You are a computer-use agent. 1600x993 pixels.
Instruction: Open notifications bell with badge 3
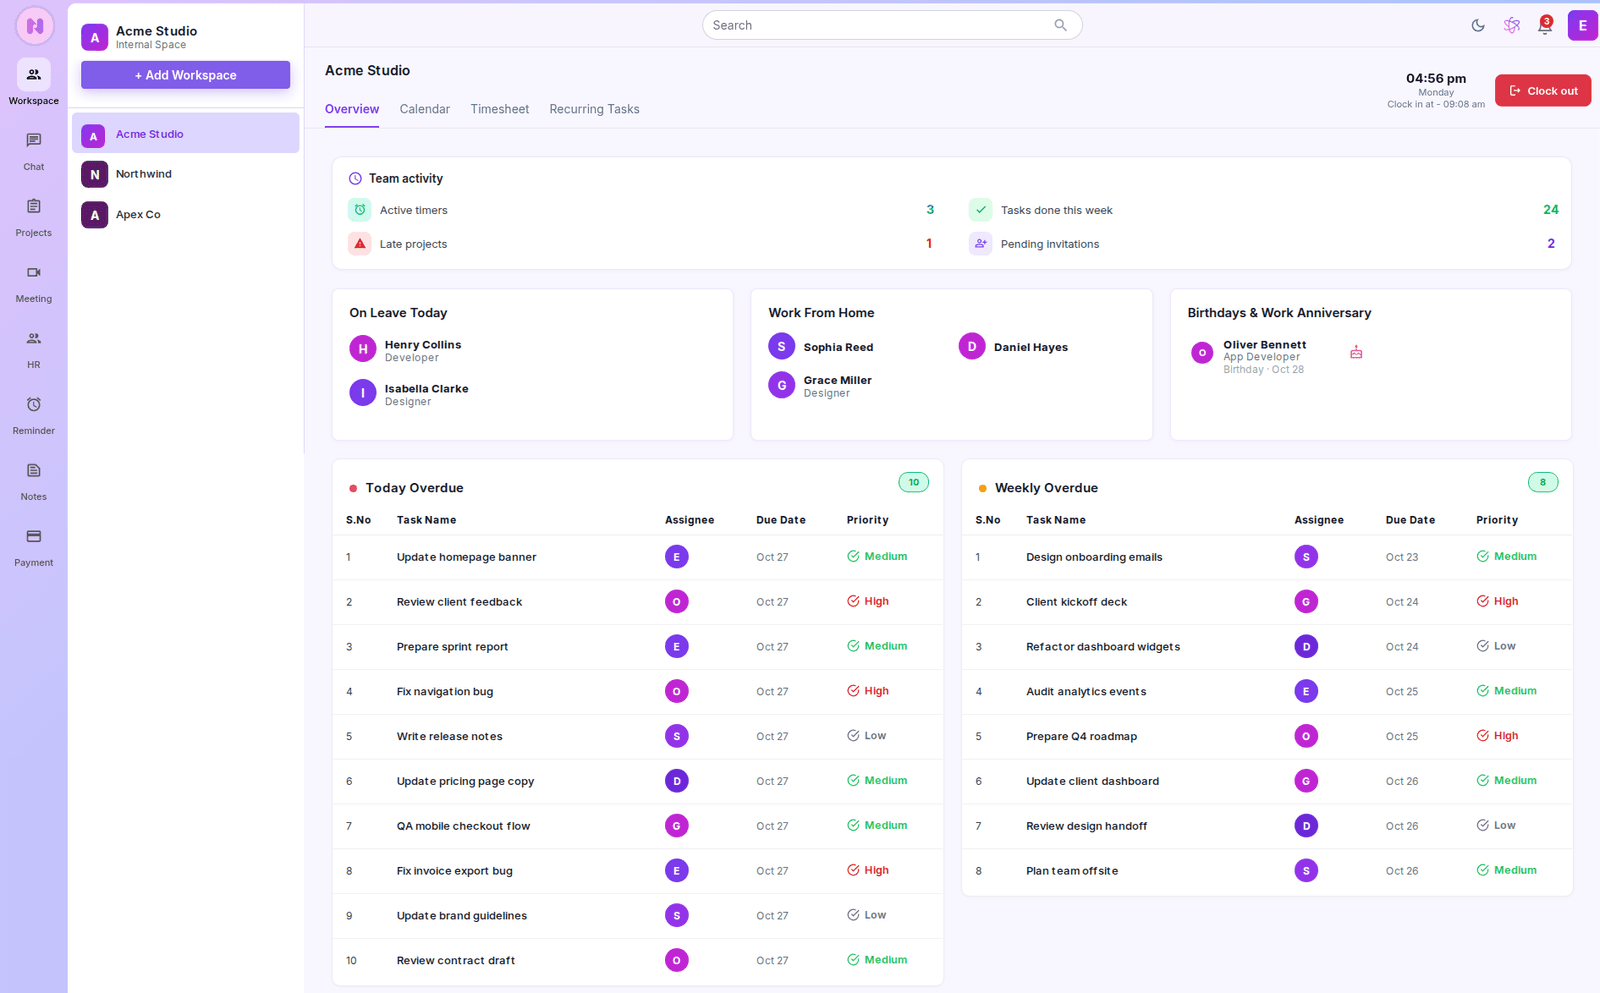(x=1545, y=26)
